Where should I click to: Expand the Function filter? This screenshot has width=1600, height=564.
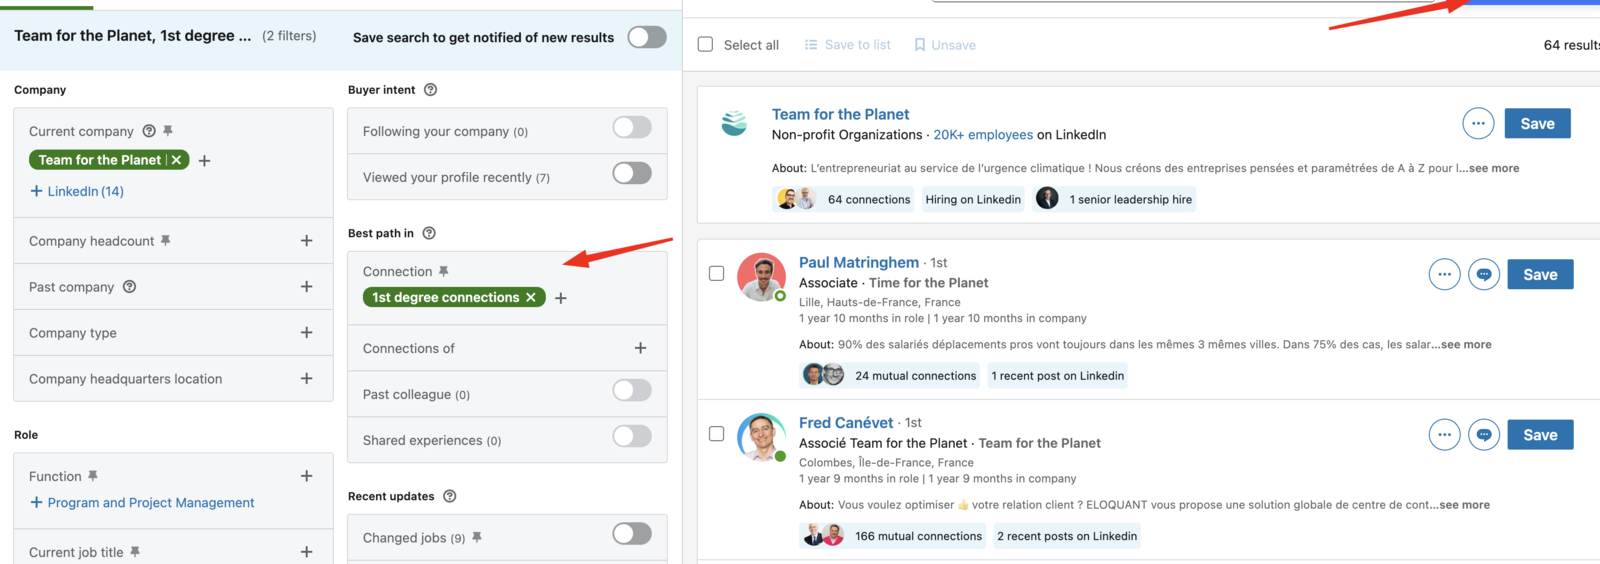pyautogui.click(x=306, y=476)
